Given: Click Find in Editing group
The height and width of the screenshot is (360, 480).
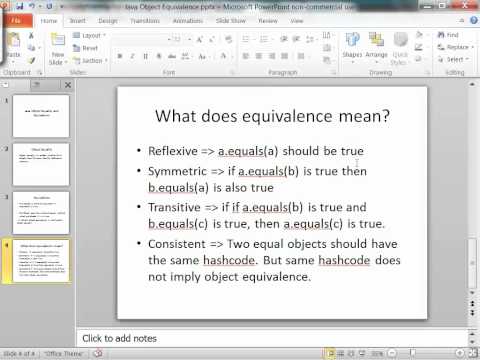Looking at the screenshot, I should (448, 35).
